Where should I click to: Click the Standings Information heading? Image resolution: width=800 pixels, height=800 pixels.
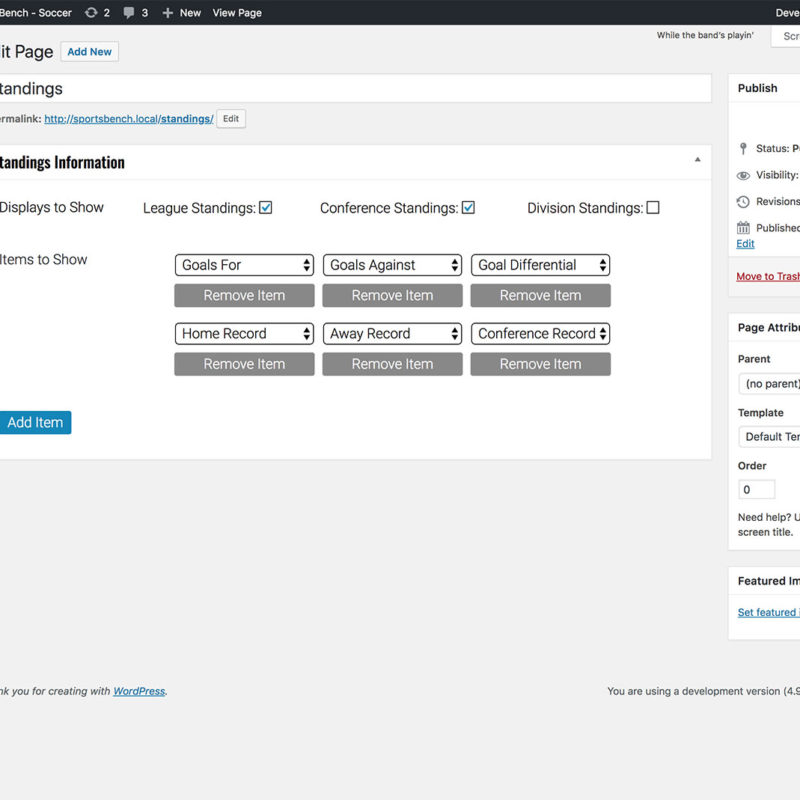(x=62, y=162)
